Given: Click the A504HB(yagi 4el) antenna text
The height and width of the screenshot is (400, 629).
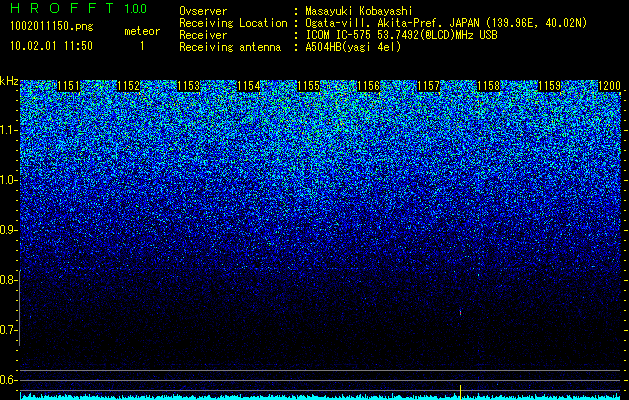Looking at the screenshot, I should [353, 47].
